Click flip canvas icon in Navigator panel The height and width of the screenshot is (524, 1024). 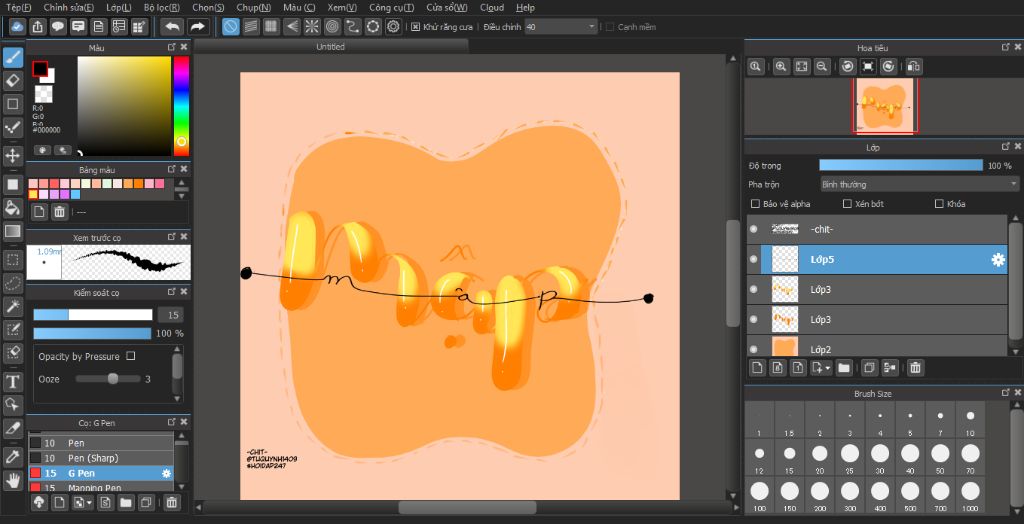(914, 66)
